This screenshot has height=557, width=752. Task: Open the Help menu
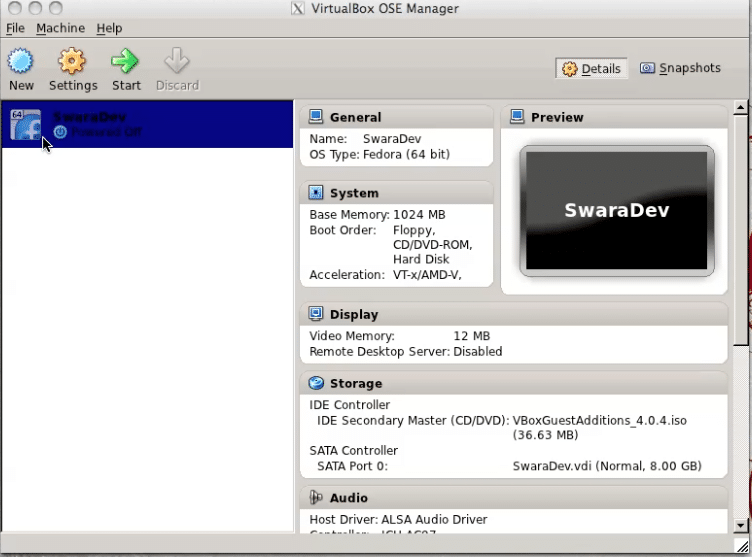coord(109,28)
